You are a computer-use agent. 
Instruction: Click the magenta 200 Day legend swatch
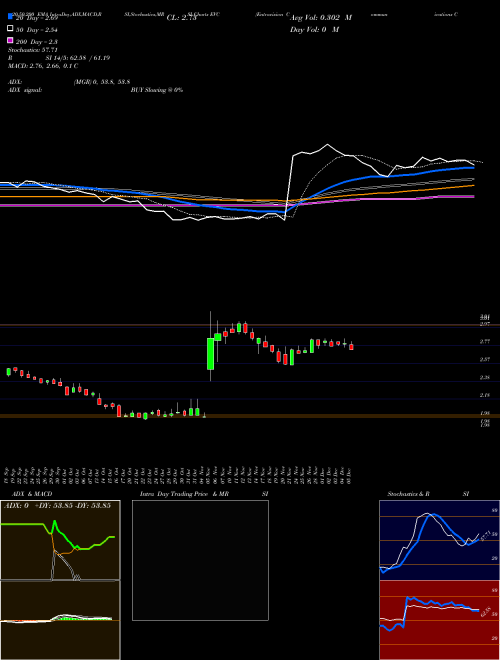10,40
